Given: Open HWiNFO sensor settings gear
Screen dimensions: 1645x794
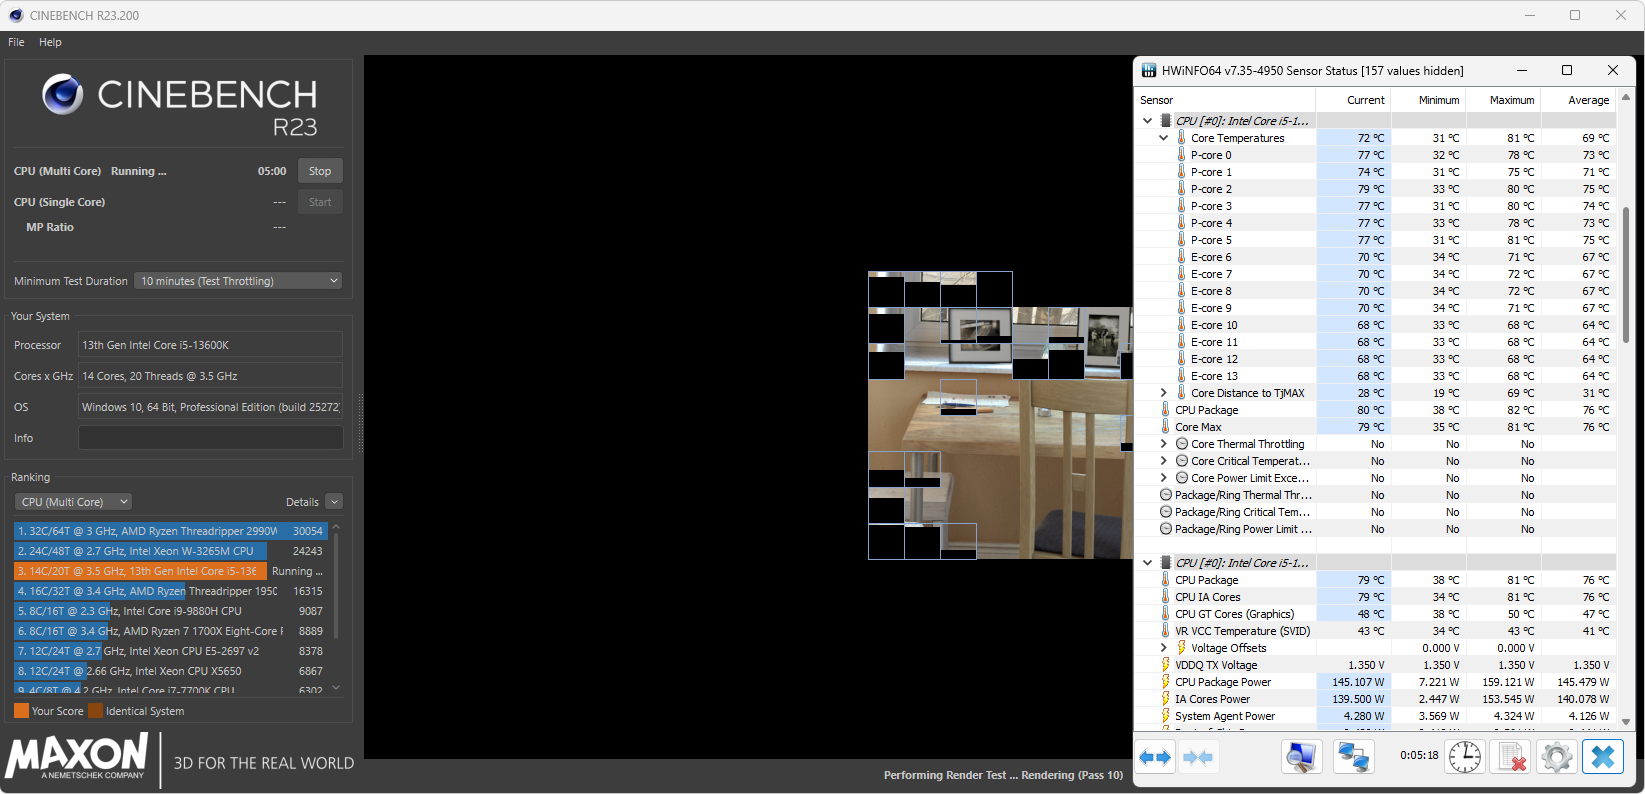Looking at the screenshot, I should point(1556,757).
